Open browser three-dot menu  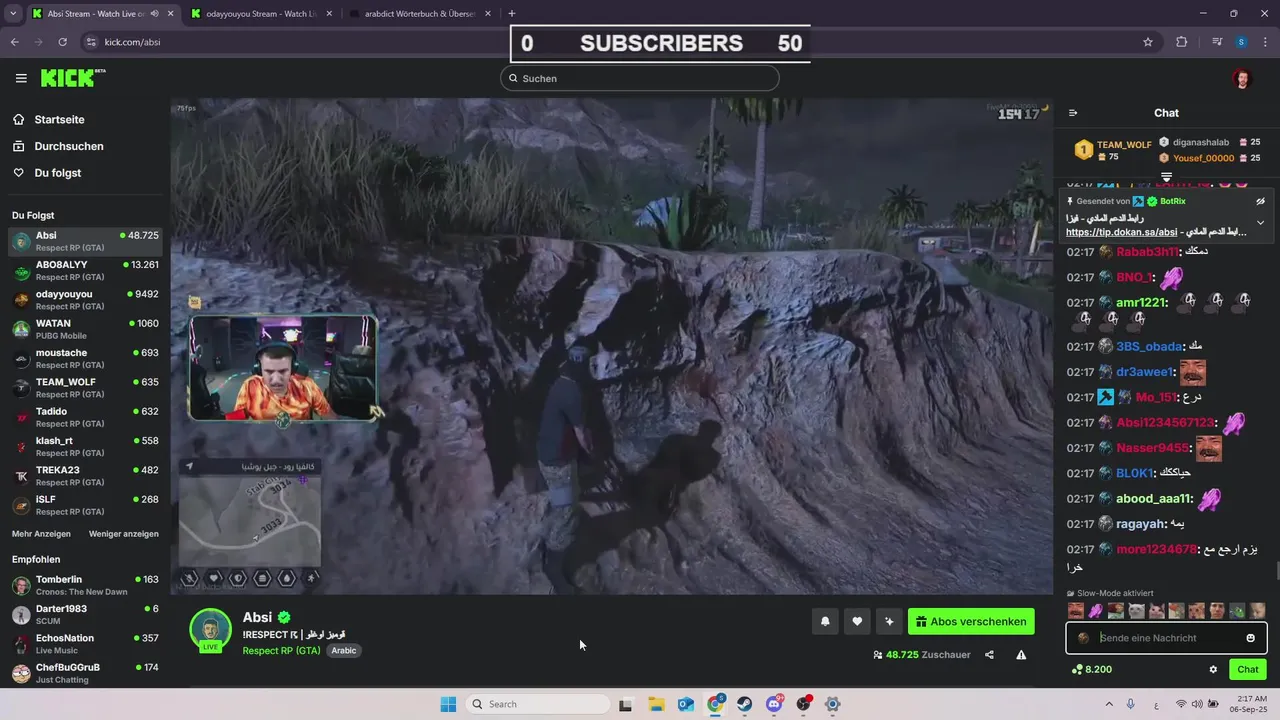(1265, 42)
